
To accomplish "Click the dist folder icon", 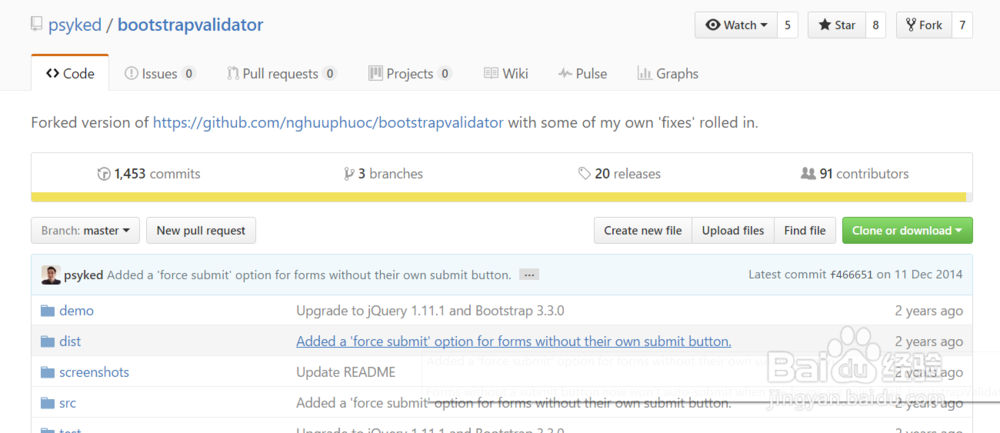I will click(x=48, y=341).
